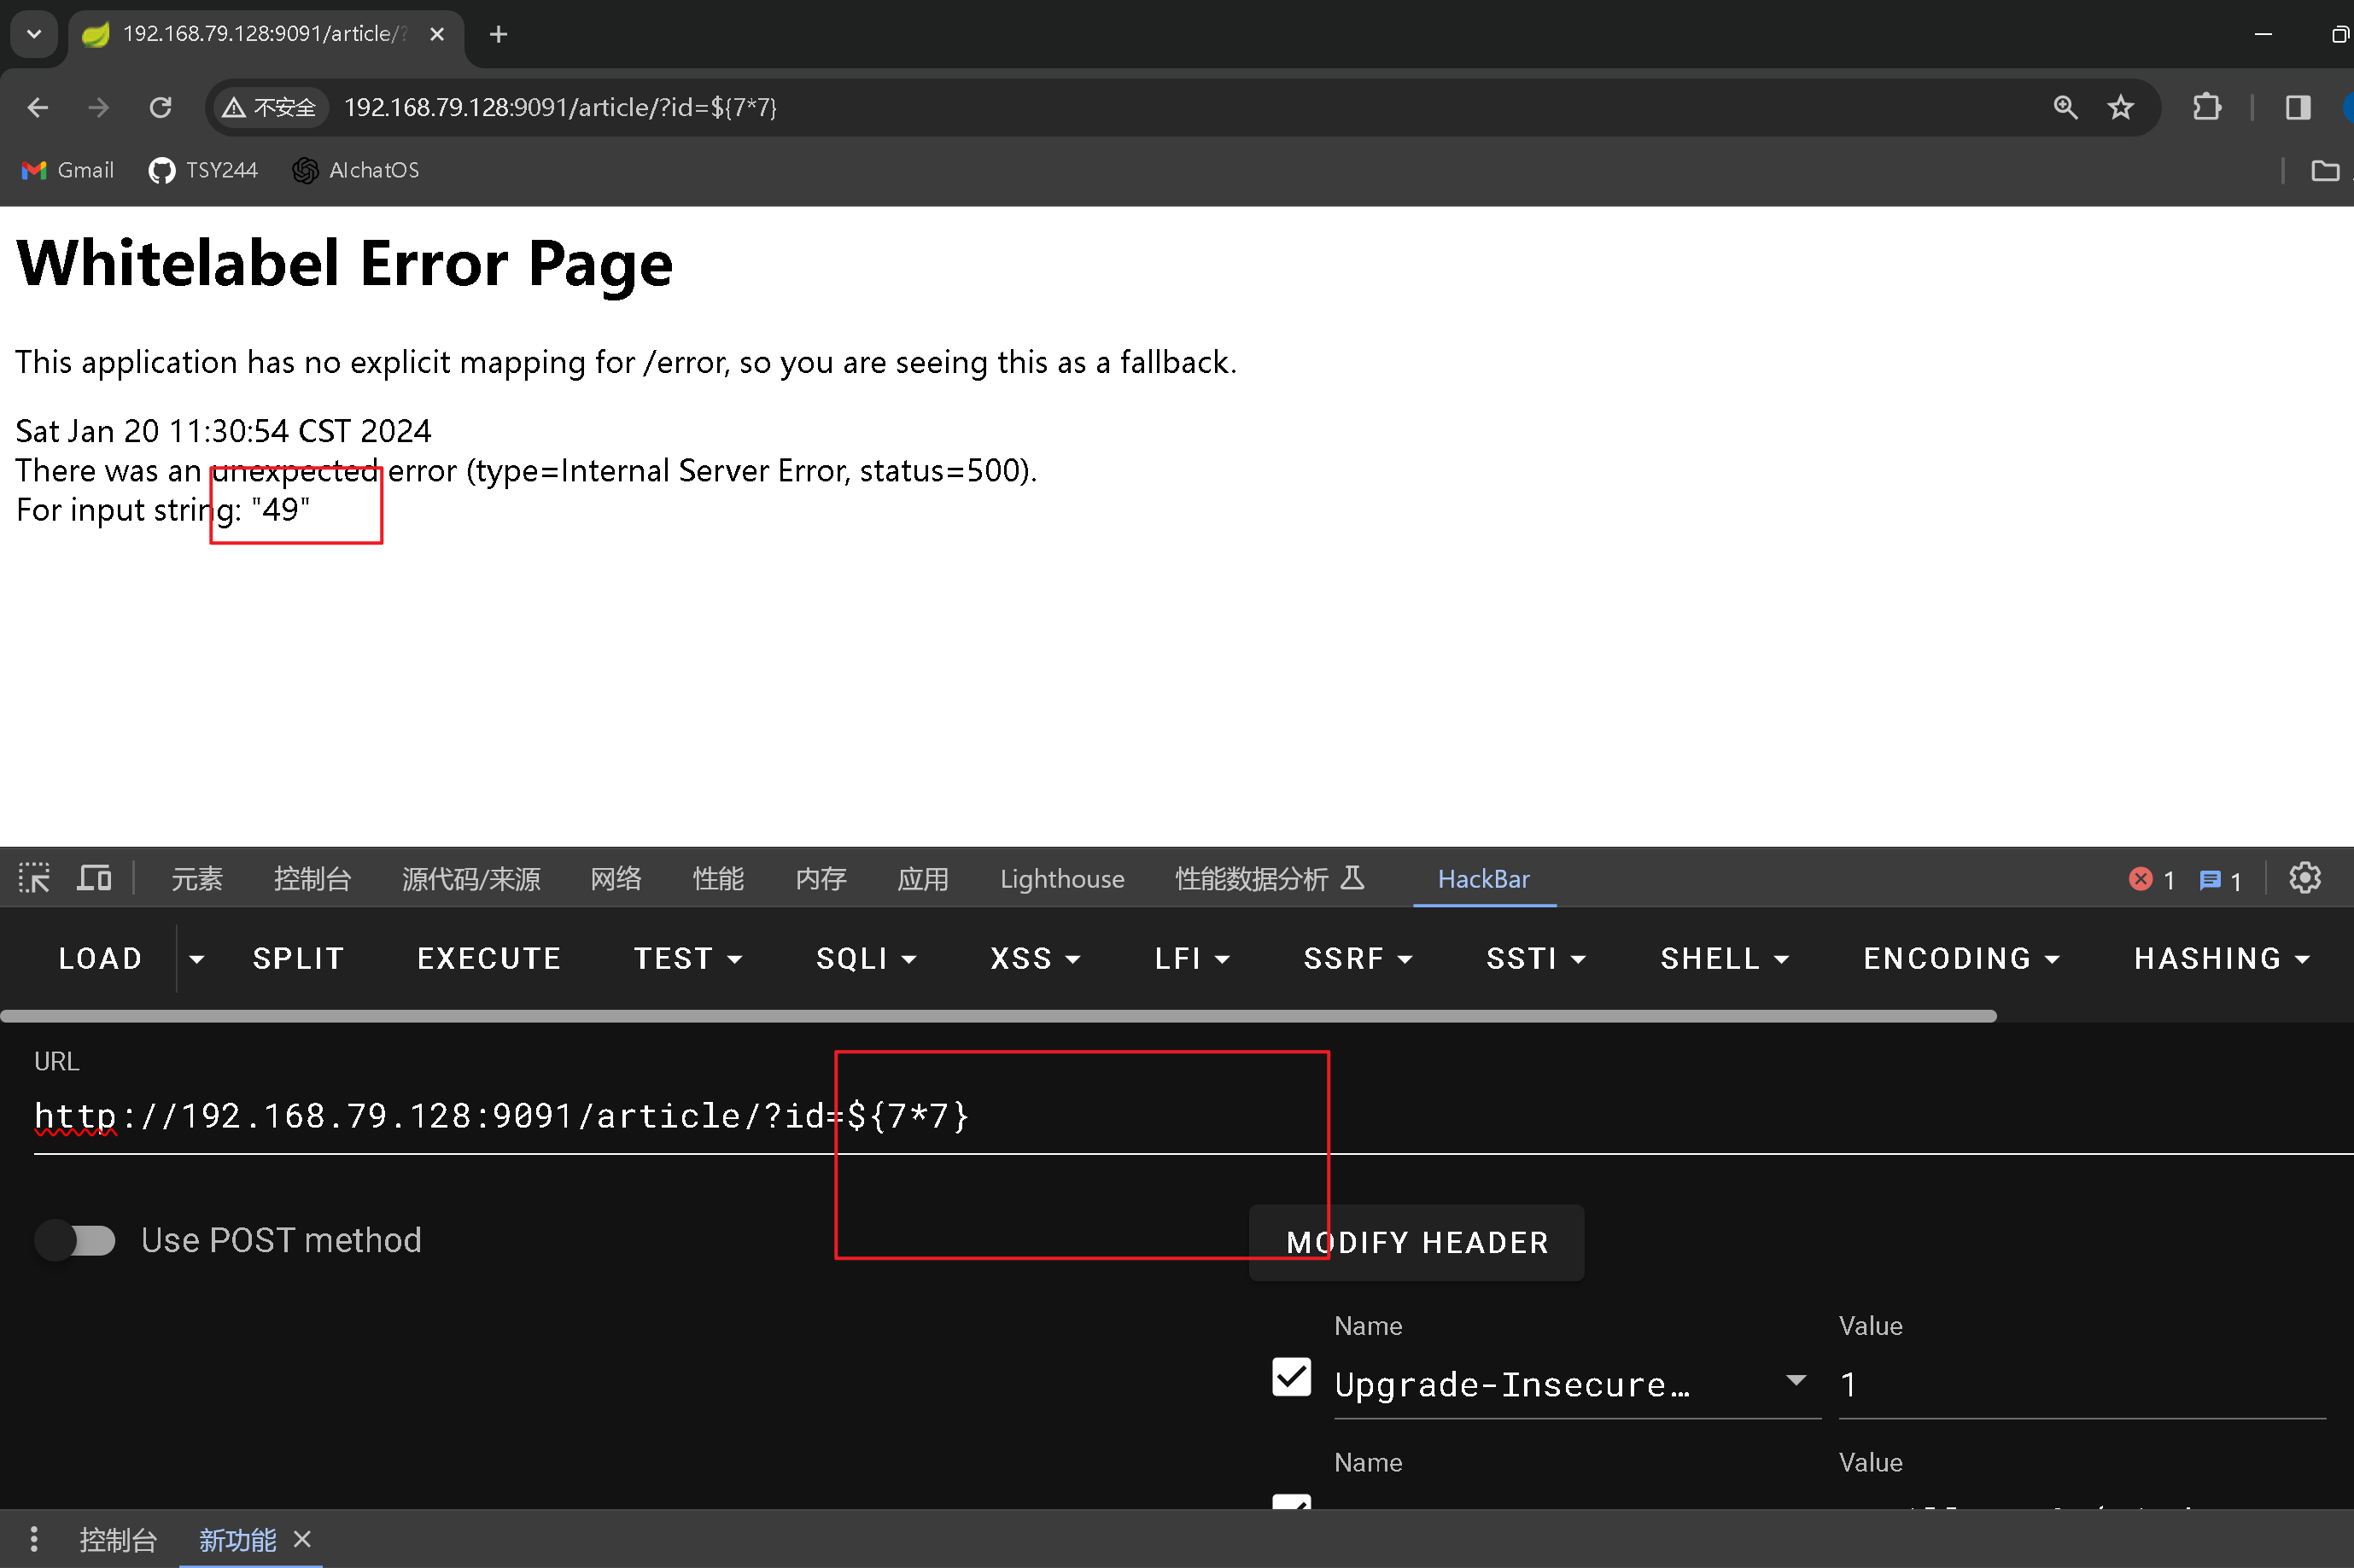Bookmark page with star icon

[x=2121, y=107]
